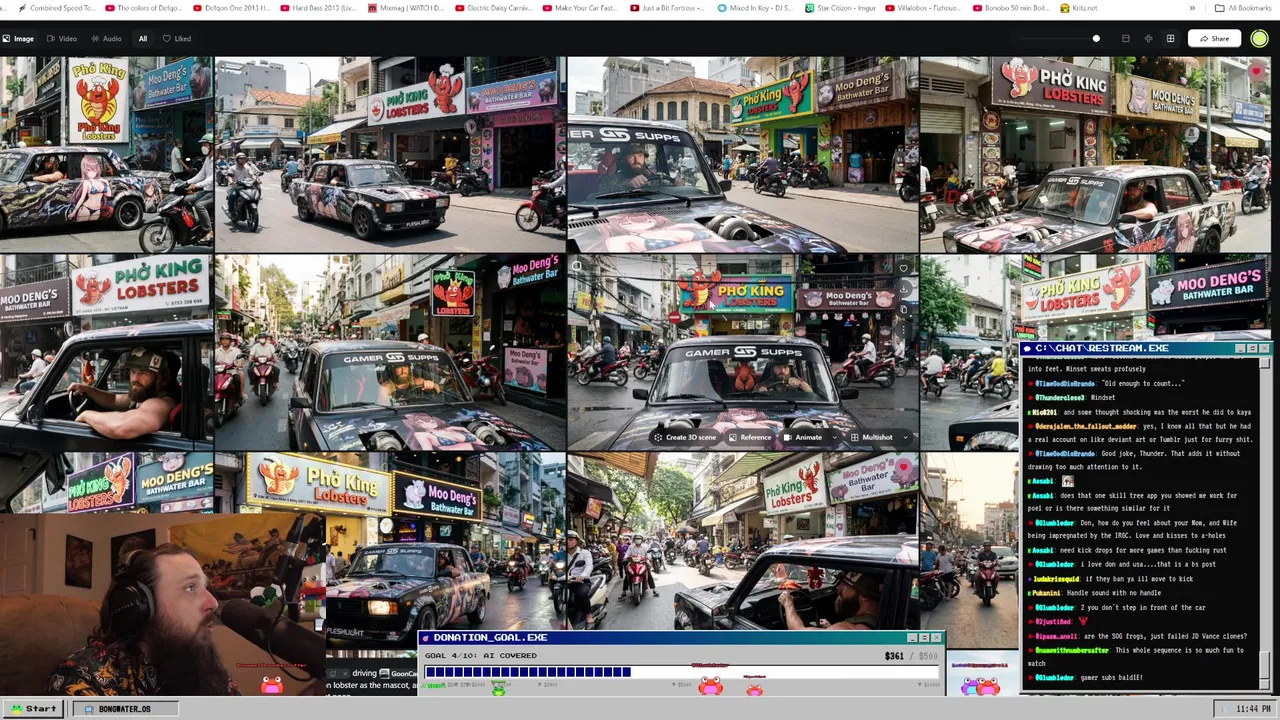Expand the bookmarks overflow chevron
Screen dimensions: 1280x720
1192,8
